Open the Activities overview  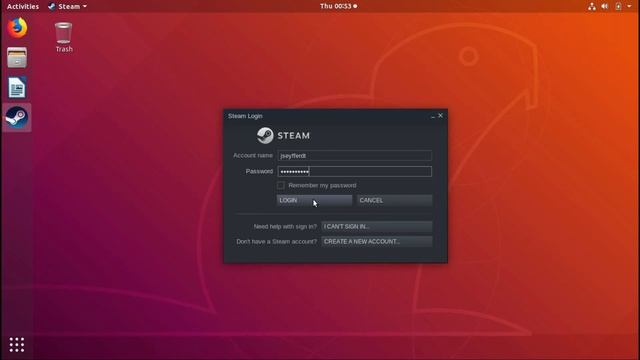[23, 6]
